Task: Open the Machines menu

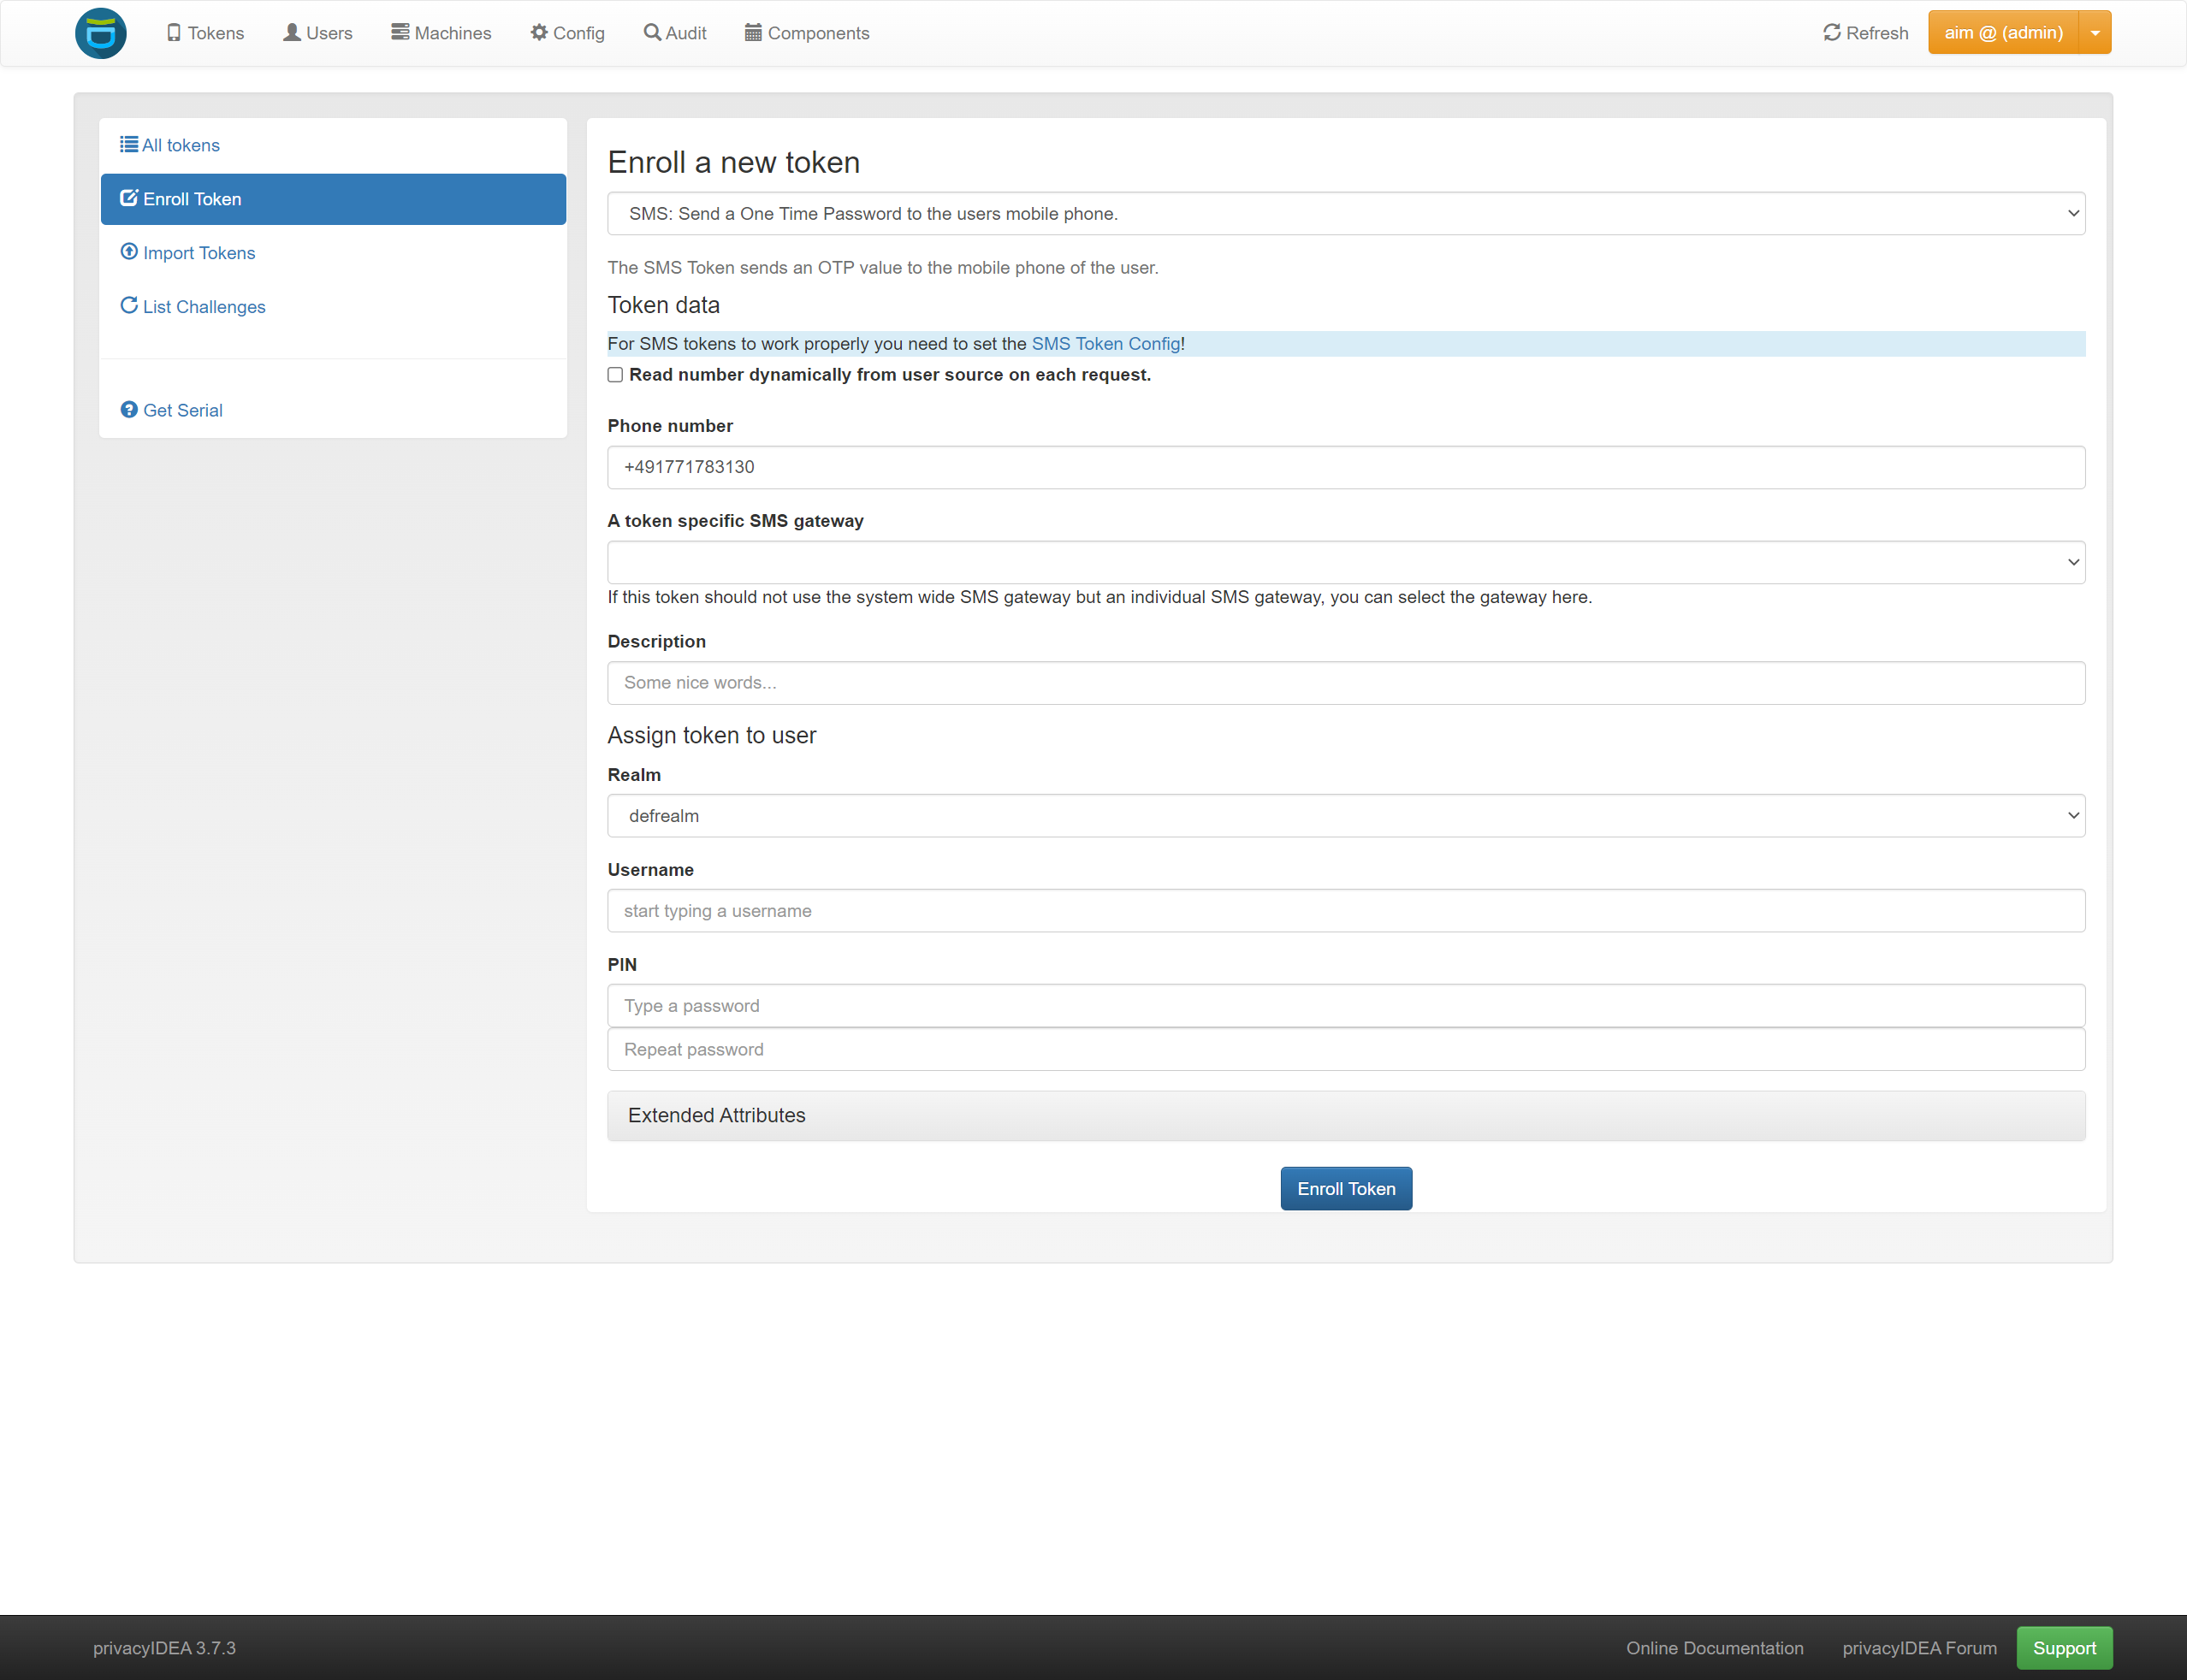Action: click(441, 33)
